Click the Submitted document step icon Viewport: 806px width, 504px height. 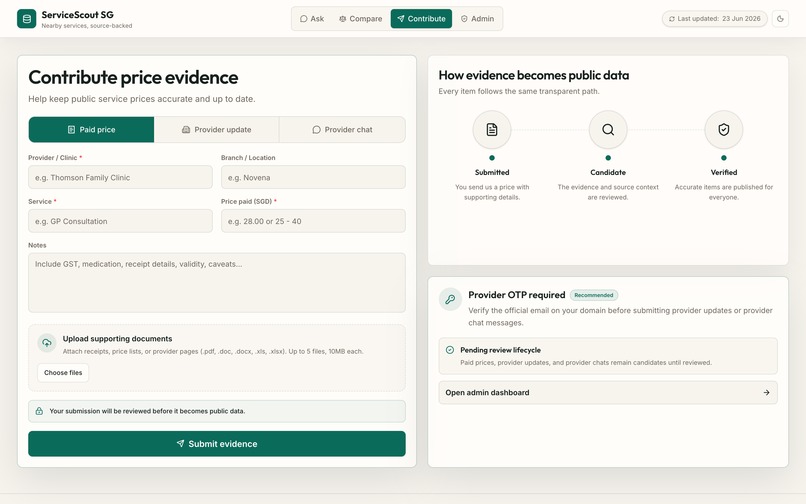pos(492,130)
